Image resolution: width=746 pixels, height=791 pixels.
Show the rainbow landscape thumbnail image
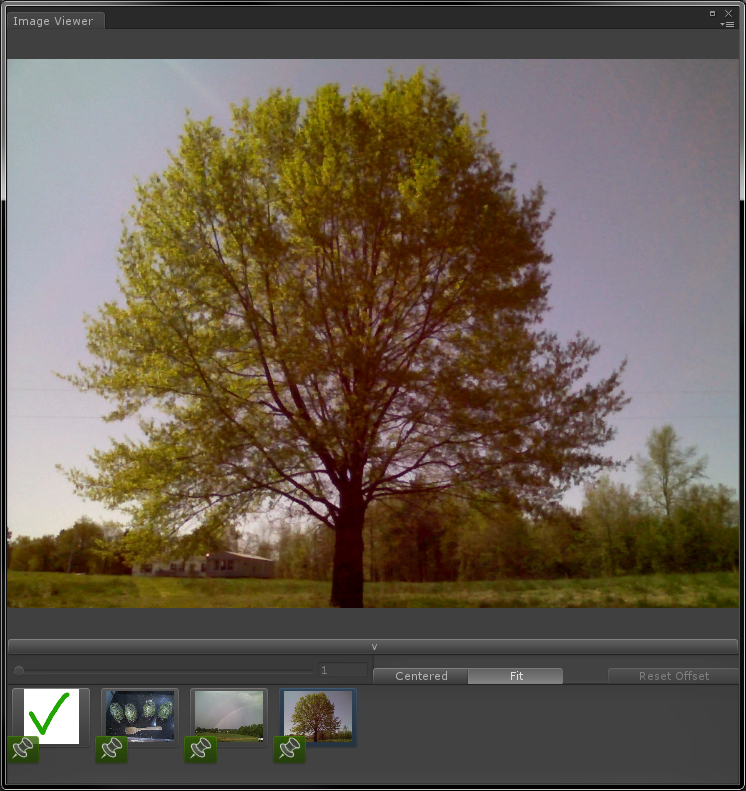click(x=230, y=714)
